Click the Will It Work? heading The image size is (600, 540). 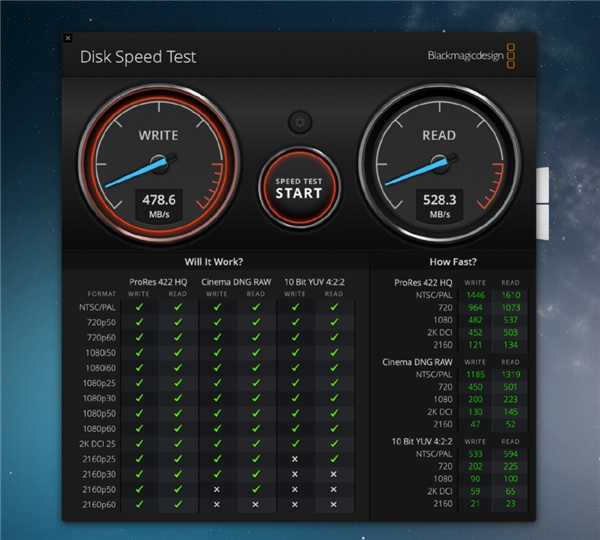(x=214, y=262)
